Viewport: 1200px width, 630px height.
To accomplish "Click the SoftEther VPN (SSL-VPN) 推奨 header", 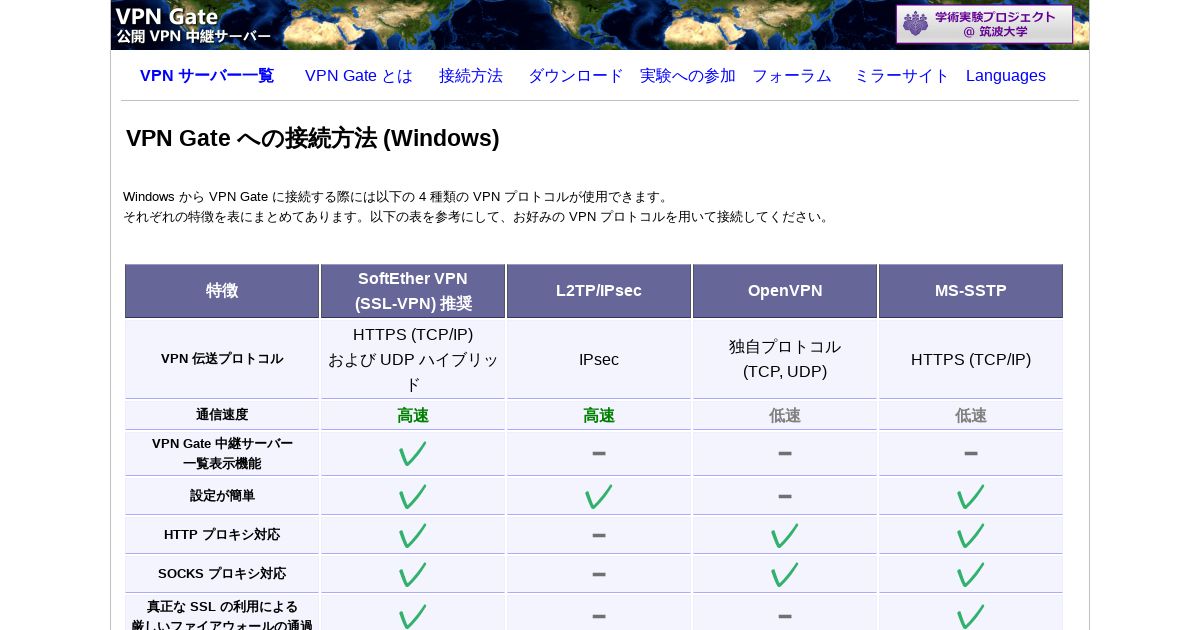I will [x=413, y=291].
